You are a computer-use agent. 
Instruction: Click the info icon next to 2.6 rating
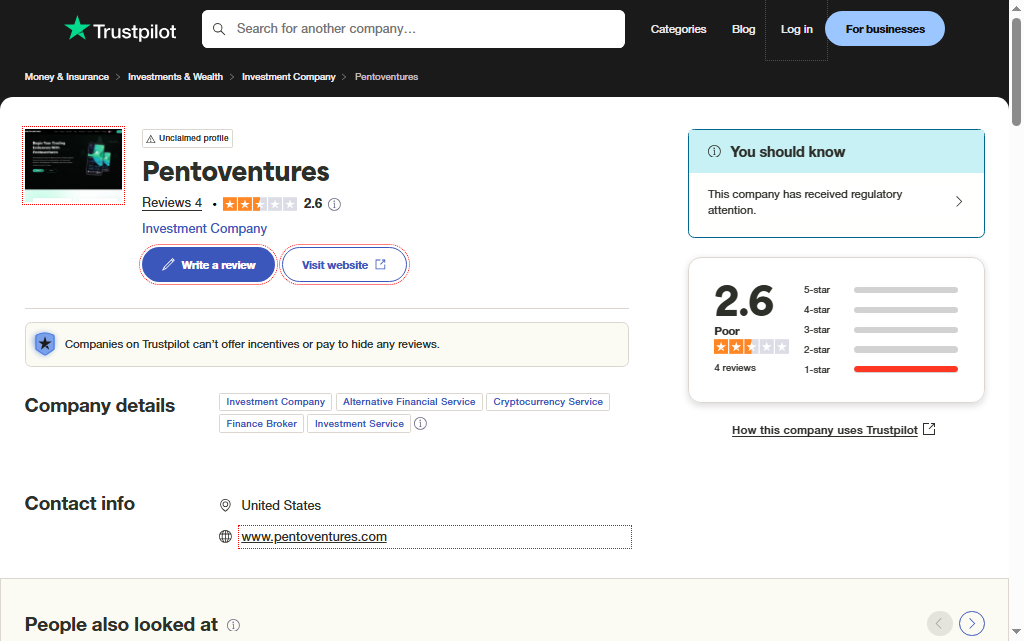[x=334, y=204]
